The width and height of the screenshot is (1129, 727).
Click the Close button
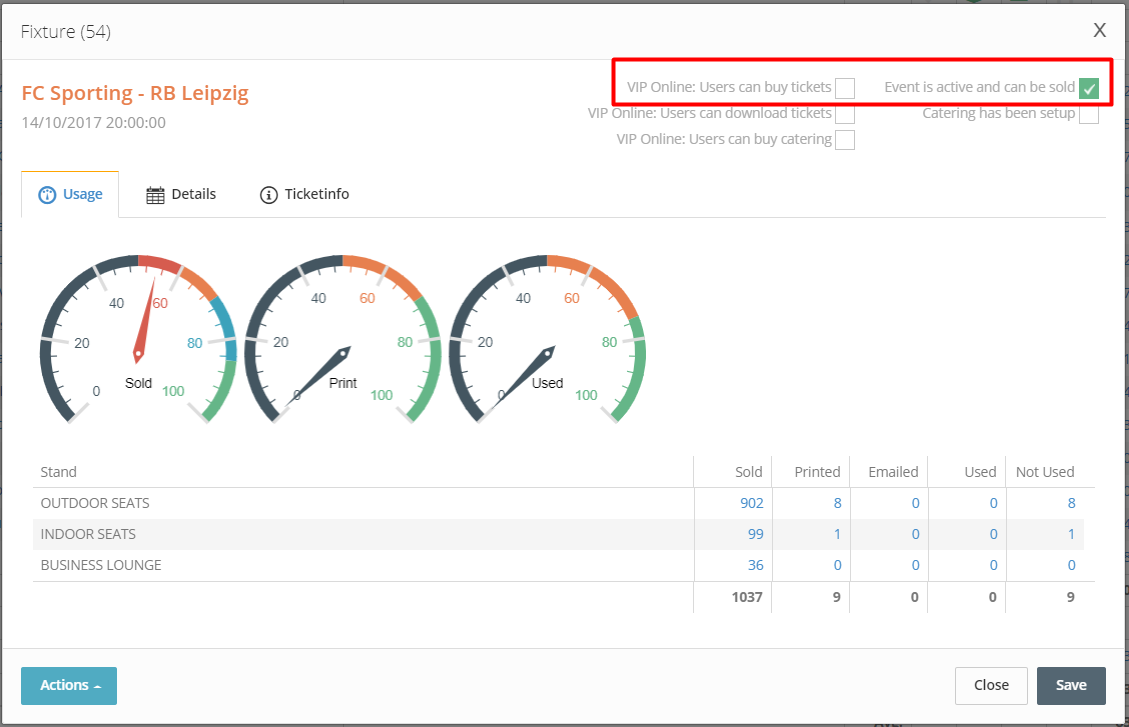(991, 685)
